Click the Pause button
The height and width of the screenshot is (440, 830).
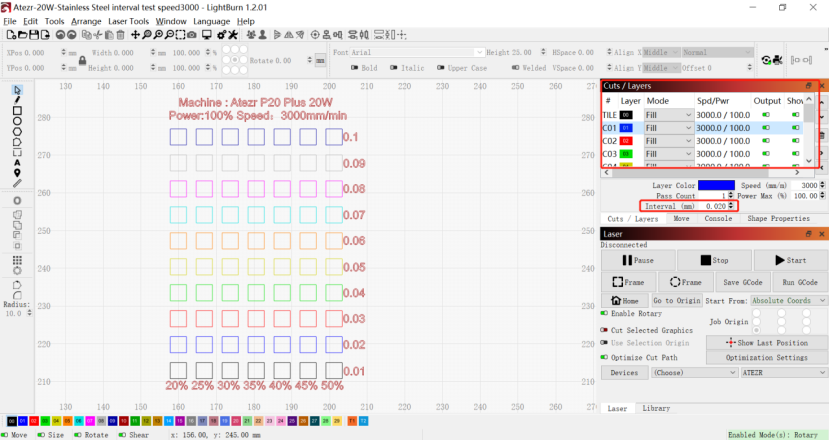tap(638, 260)
